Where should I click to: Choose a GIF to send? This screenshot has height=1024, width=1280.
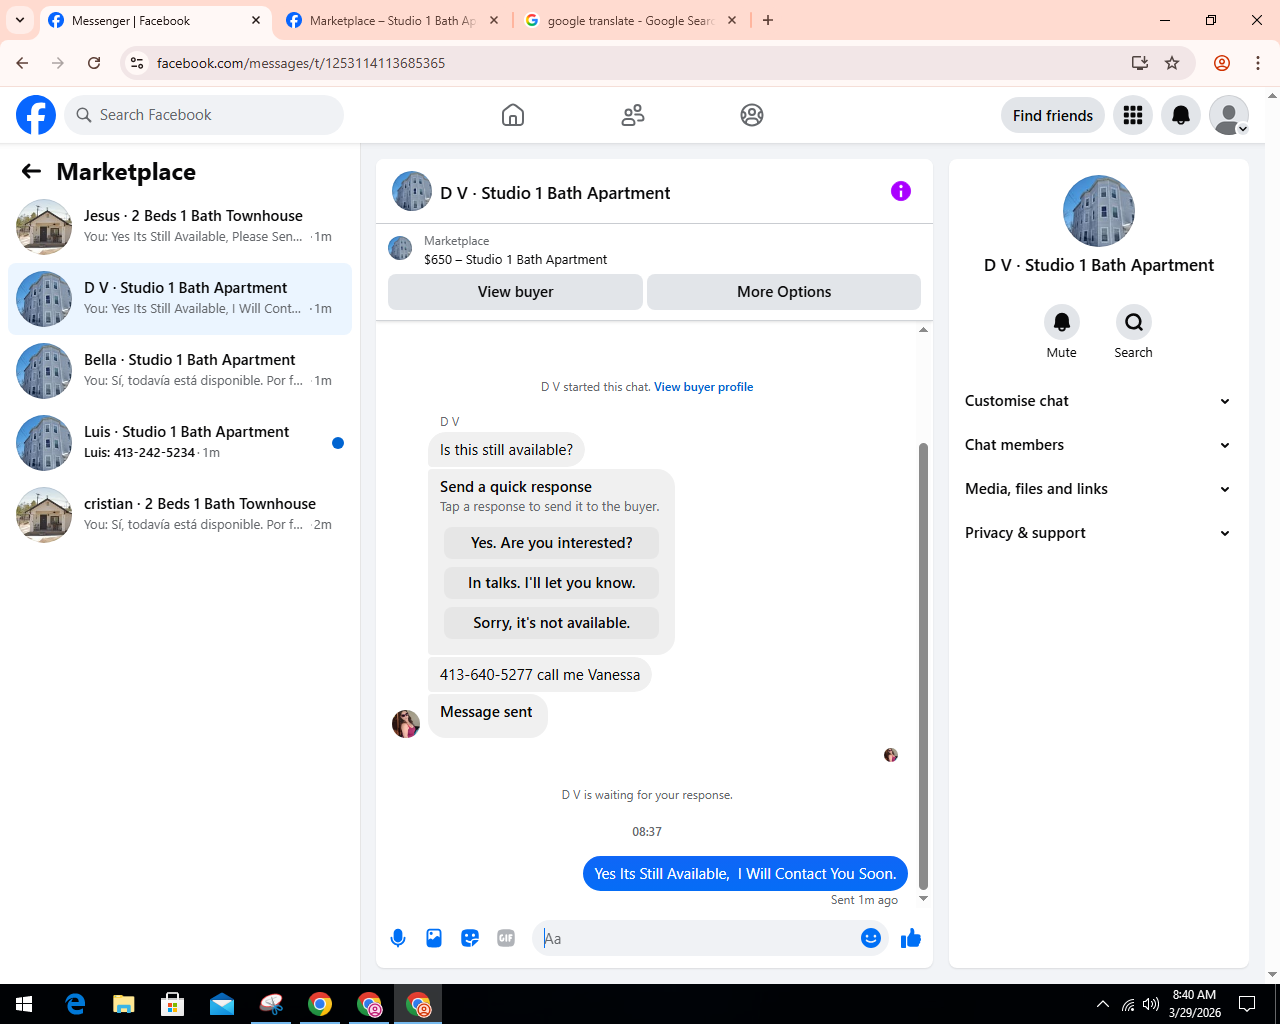506,938
